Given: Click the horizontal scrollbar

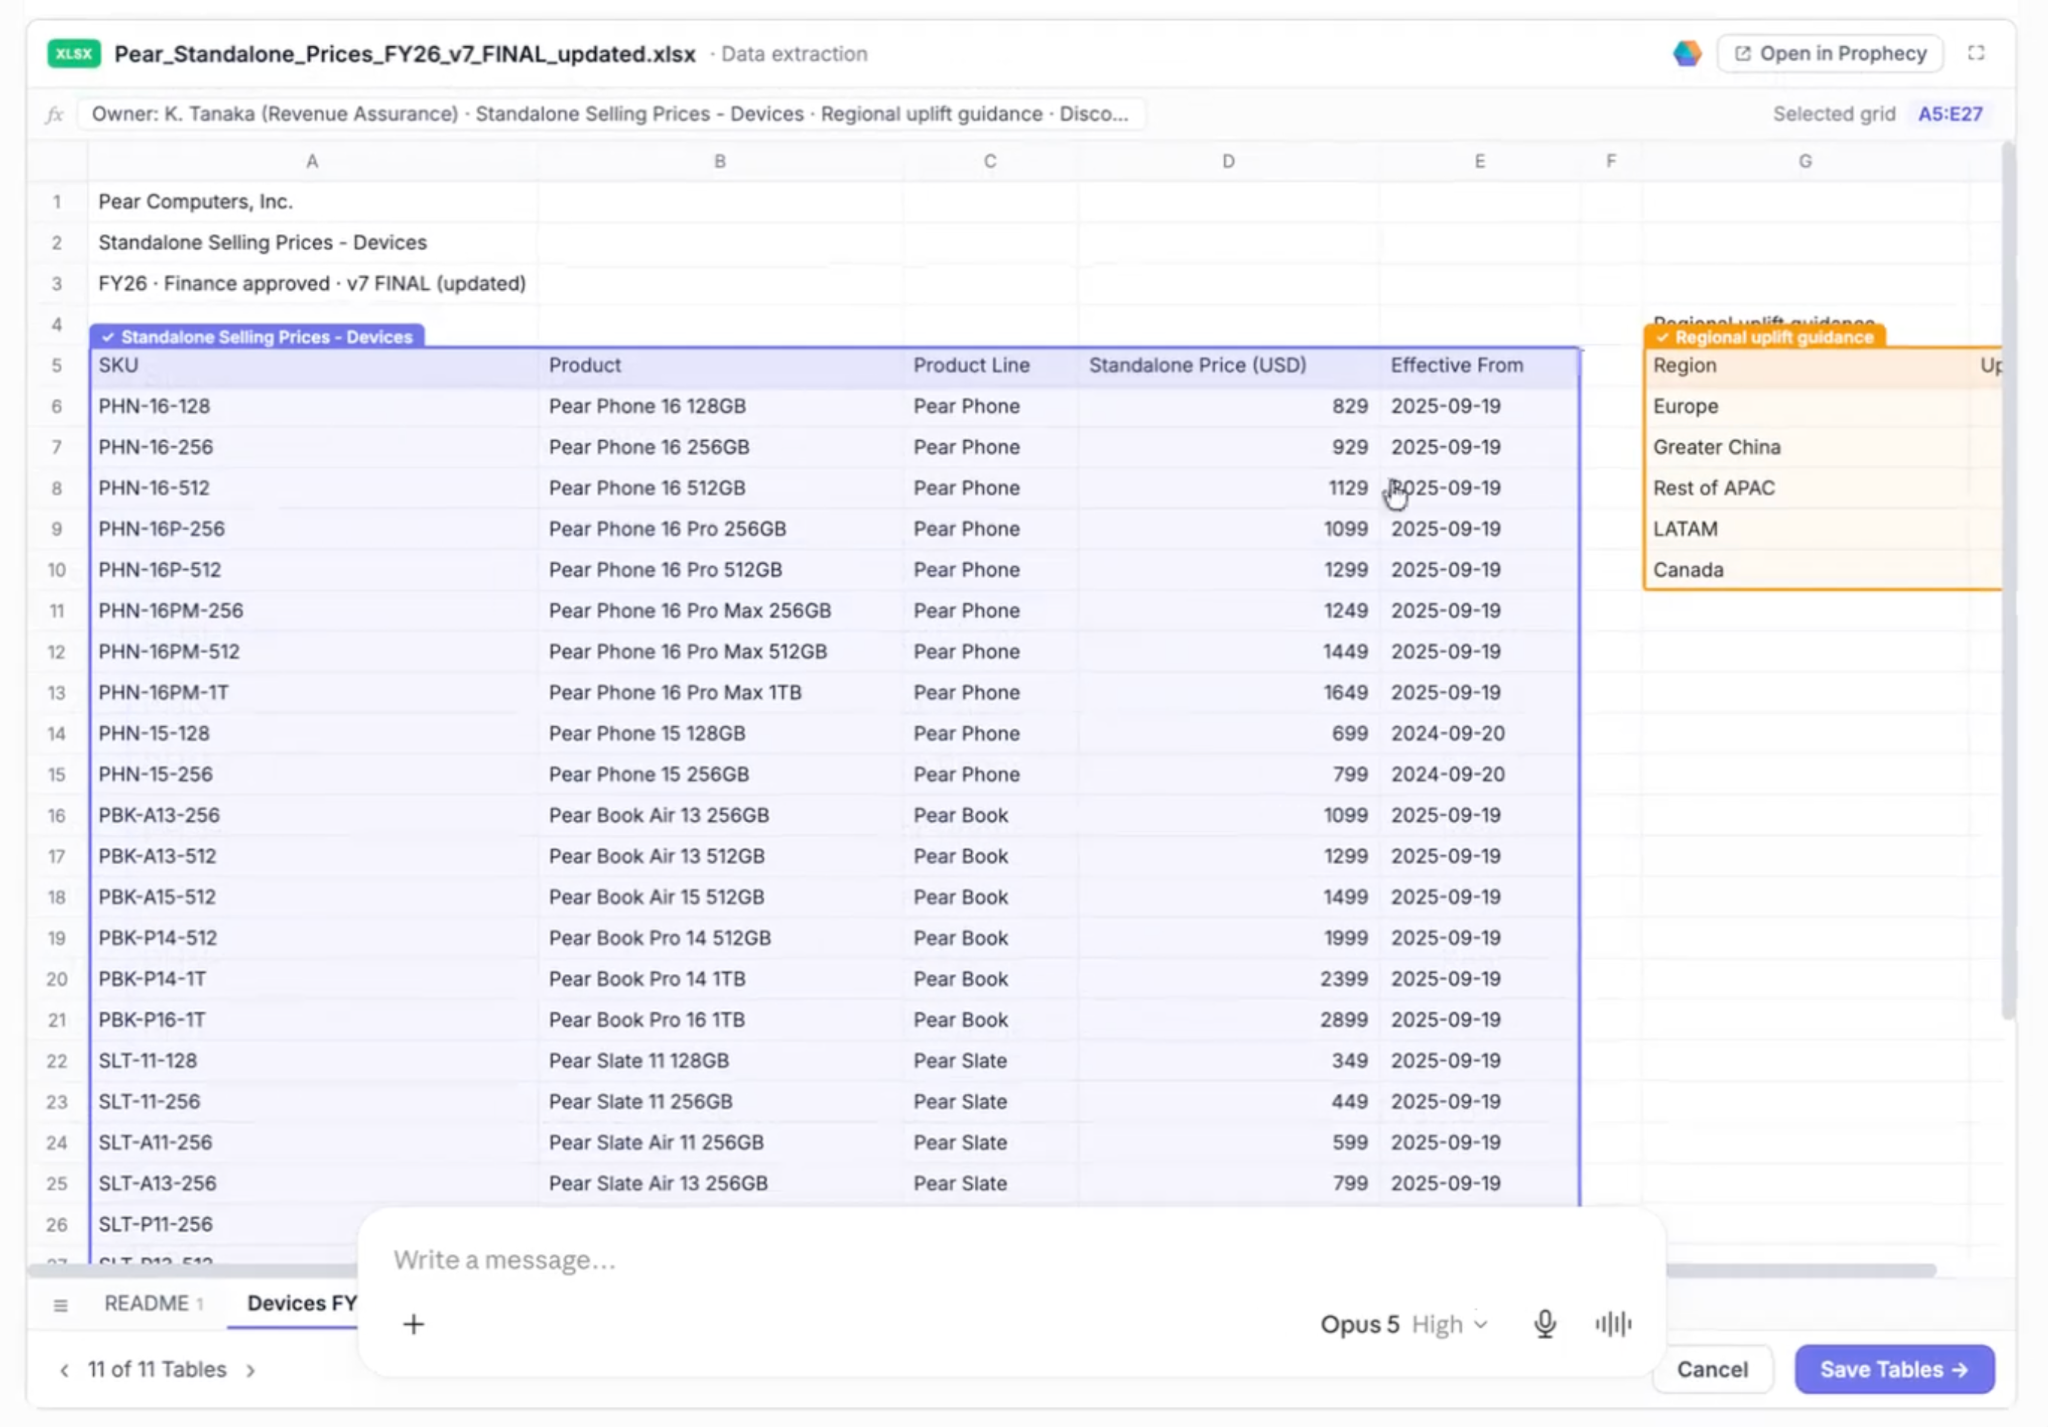Looking at the screenshot, I should (1800, 1271).
